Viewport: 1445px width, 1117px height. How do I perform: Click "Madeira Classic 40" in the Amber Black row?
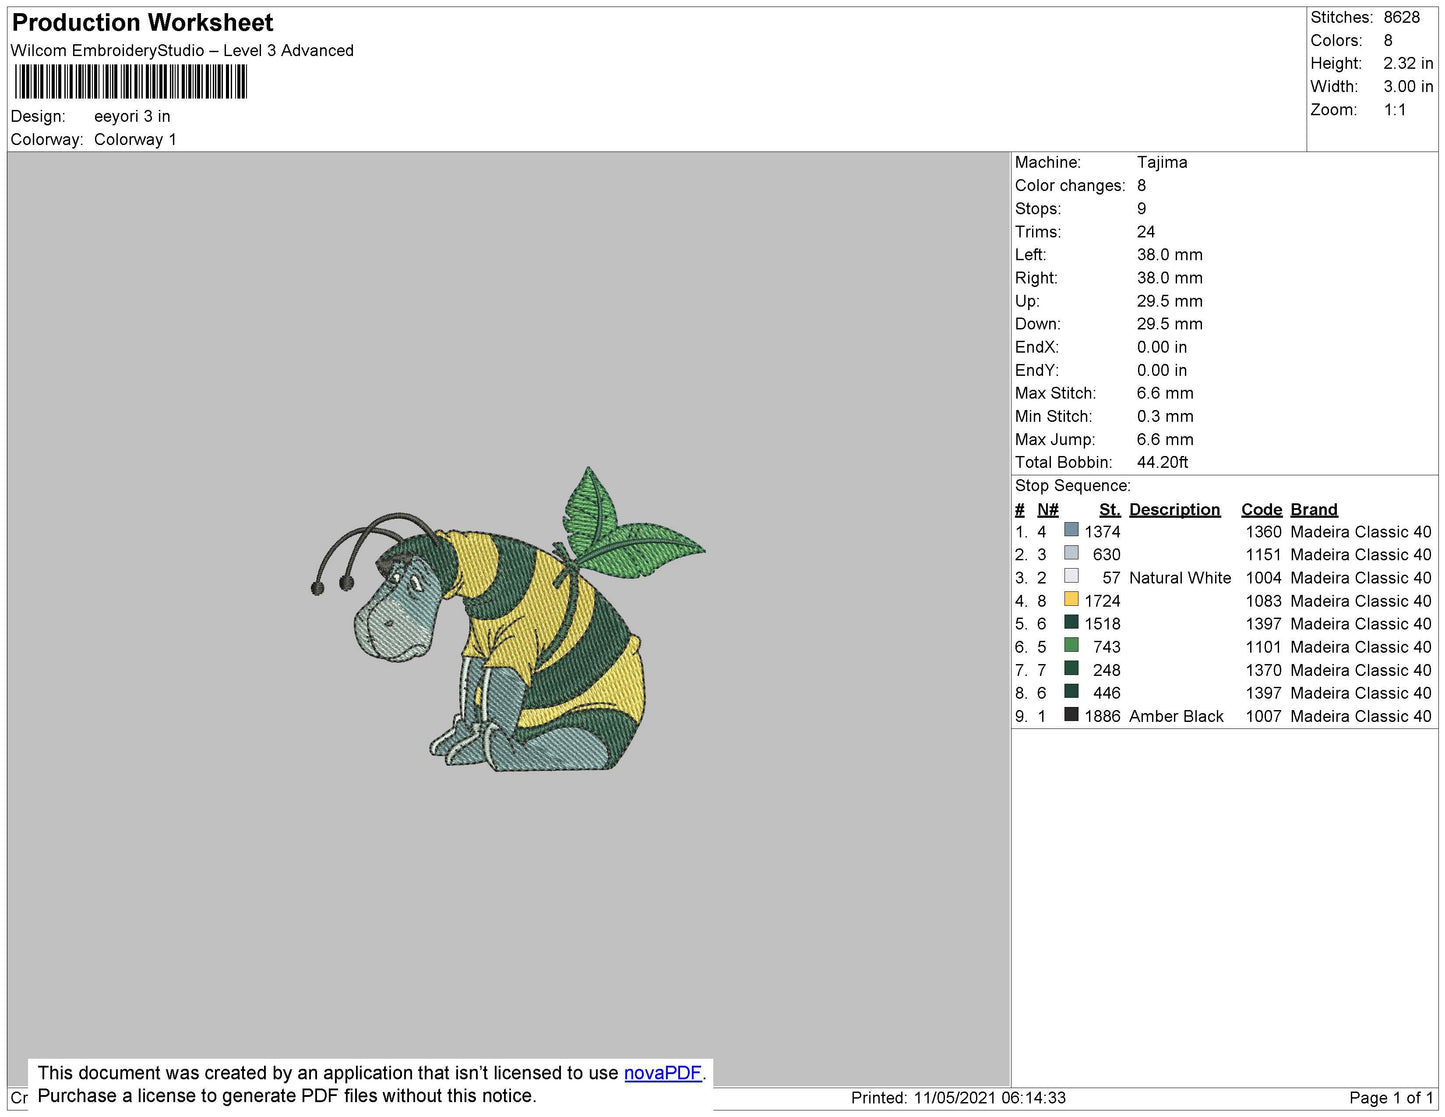tap(1361, 717)
